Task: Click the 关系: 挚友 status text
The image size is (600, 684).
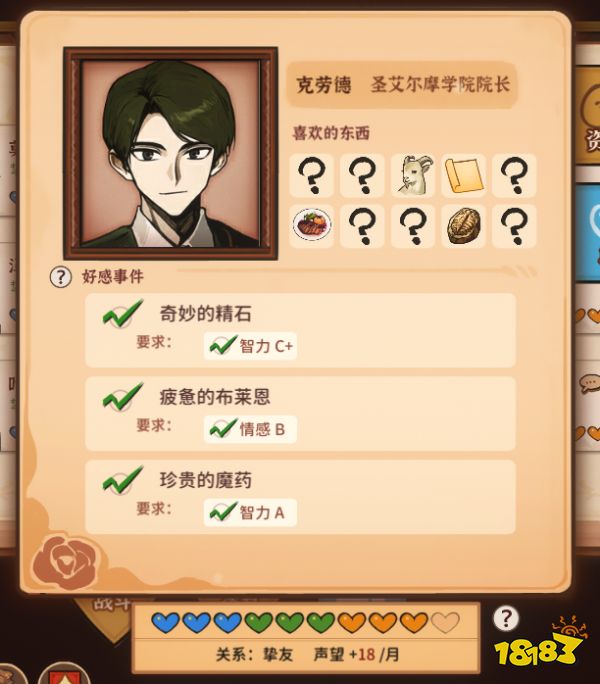Action: tap(254, 654)
